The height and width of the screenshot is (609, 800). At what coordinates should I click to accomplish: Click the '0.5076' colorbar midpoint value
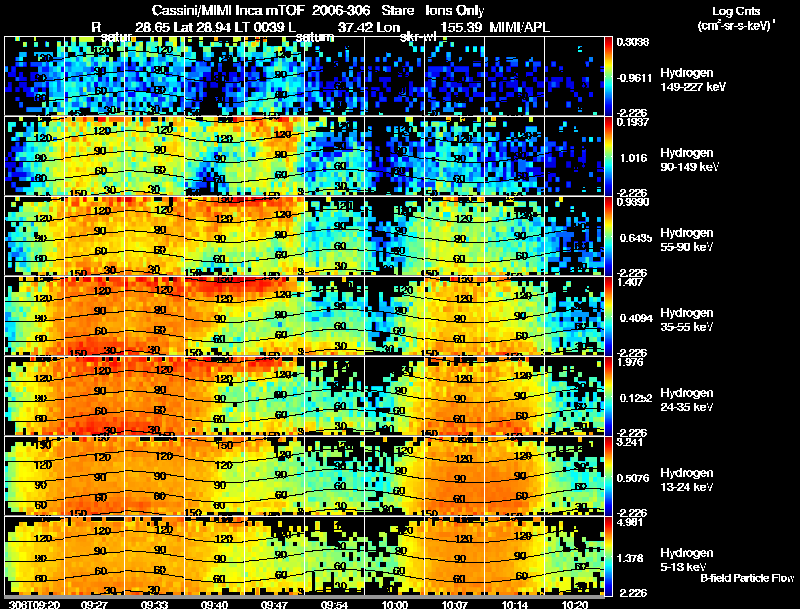(x=635, y=478)
